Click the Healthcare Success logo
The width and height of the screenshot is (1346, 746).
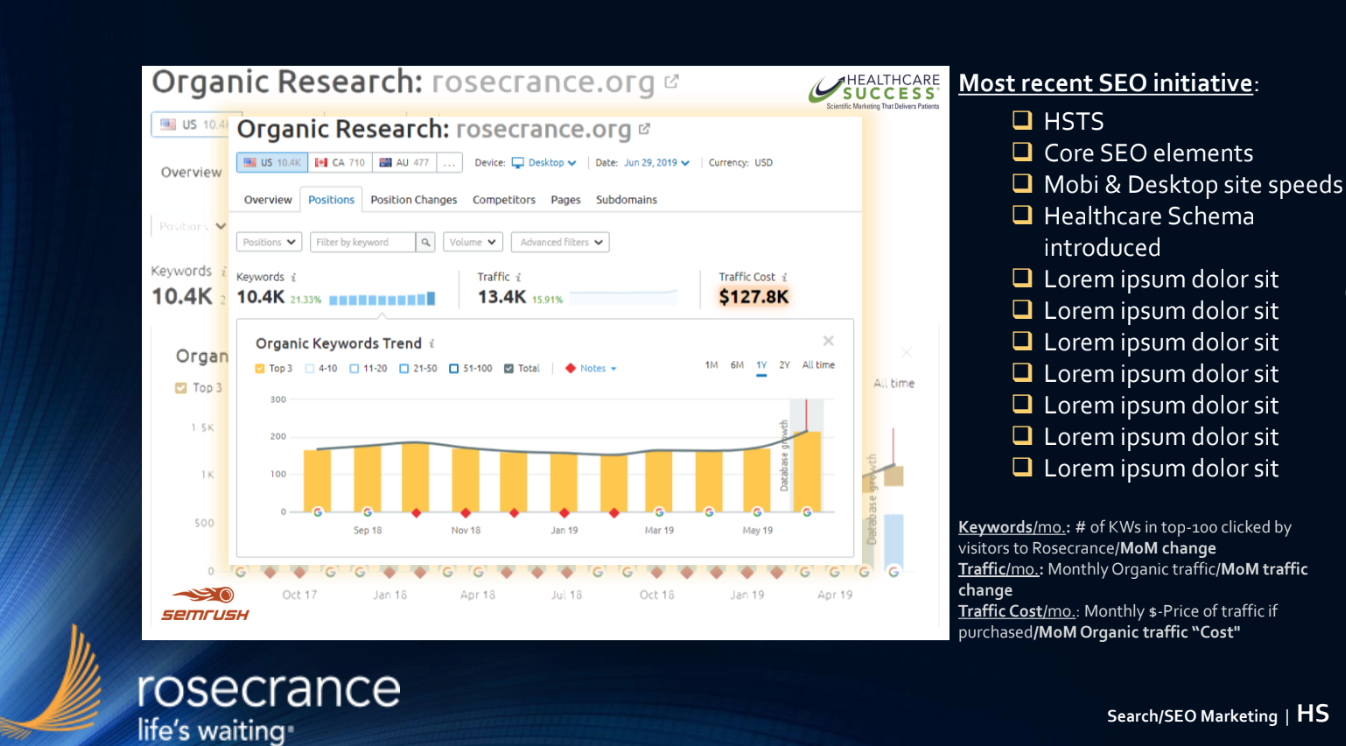(875, 92)
